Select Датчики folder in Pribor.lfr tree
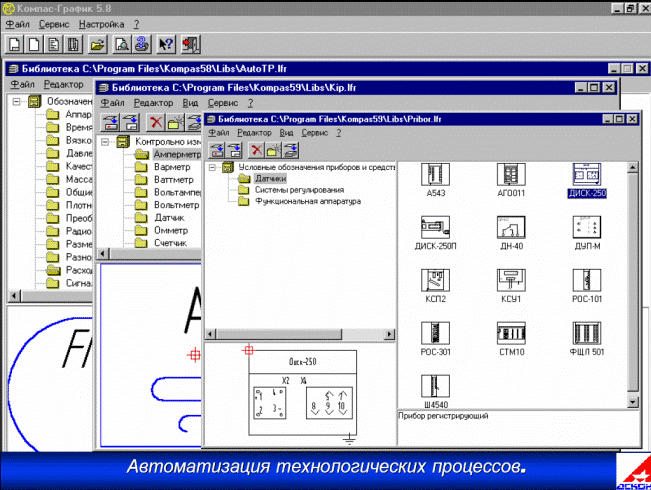The image size is (651, 490). click(x=271, y=179)
